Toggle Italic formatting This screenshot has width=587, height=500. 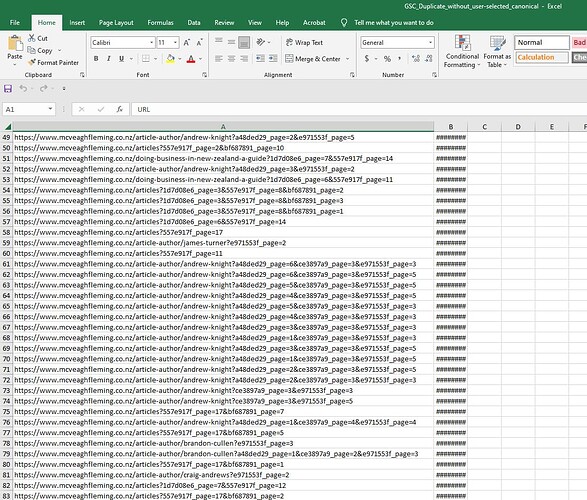109,59
